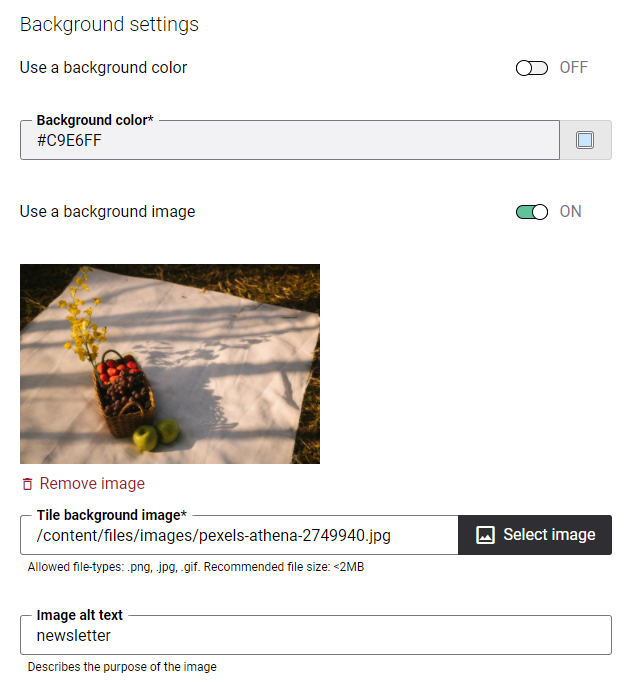Click the 'Background color*' field label
629x691 pixels.
click(x=95, y=120)
